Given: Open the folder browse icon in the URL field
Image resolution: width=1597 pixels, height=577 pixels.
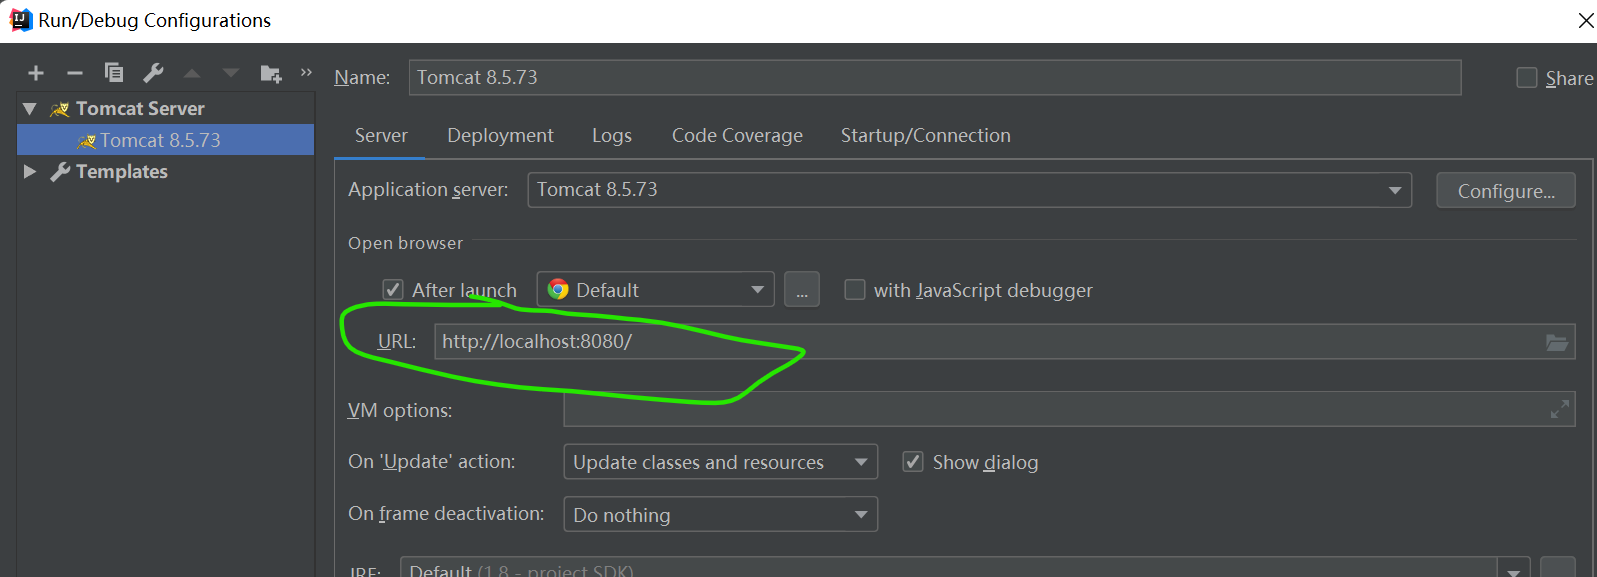Looking at the screenshot, I should (1557, 342).
